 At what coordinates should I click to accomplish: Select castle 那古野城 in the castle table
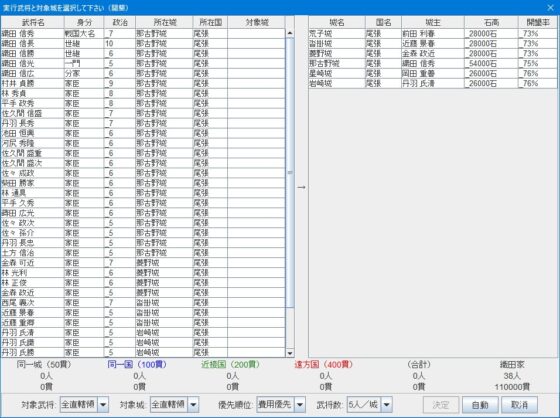(x=433, y=64)
